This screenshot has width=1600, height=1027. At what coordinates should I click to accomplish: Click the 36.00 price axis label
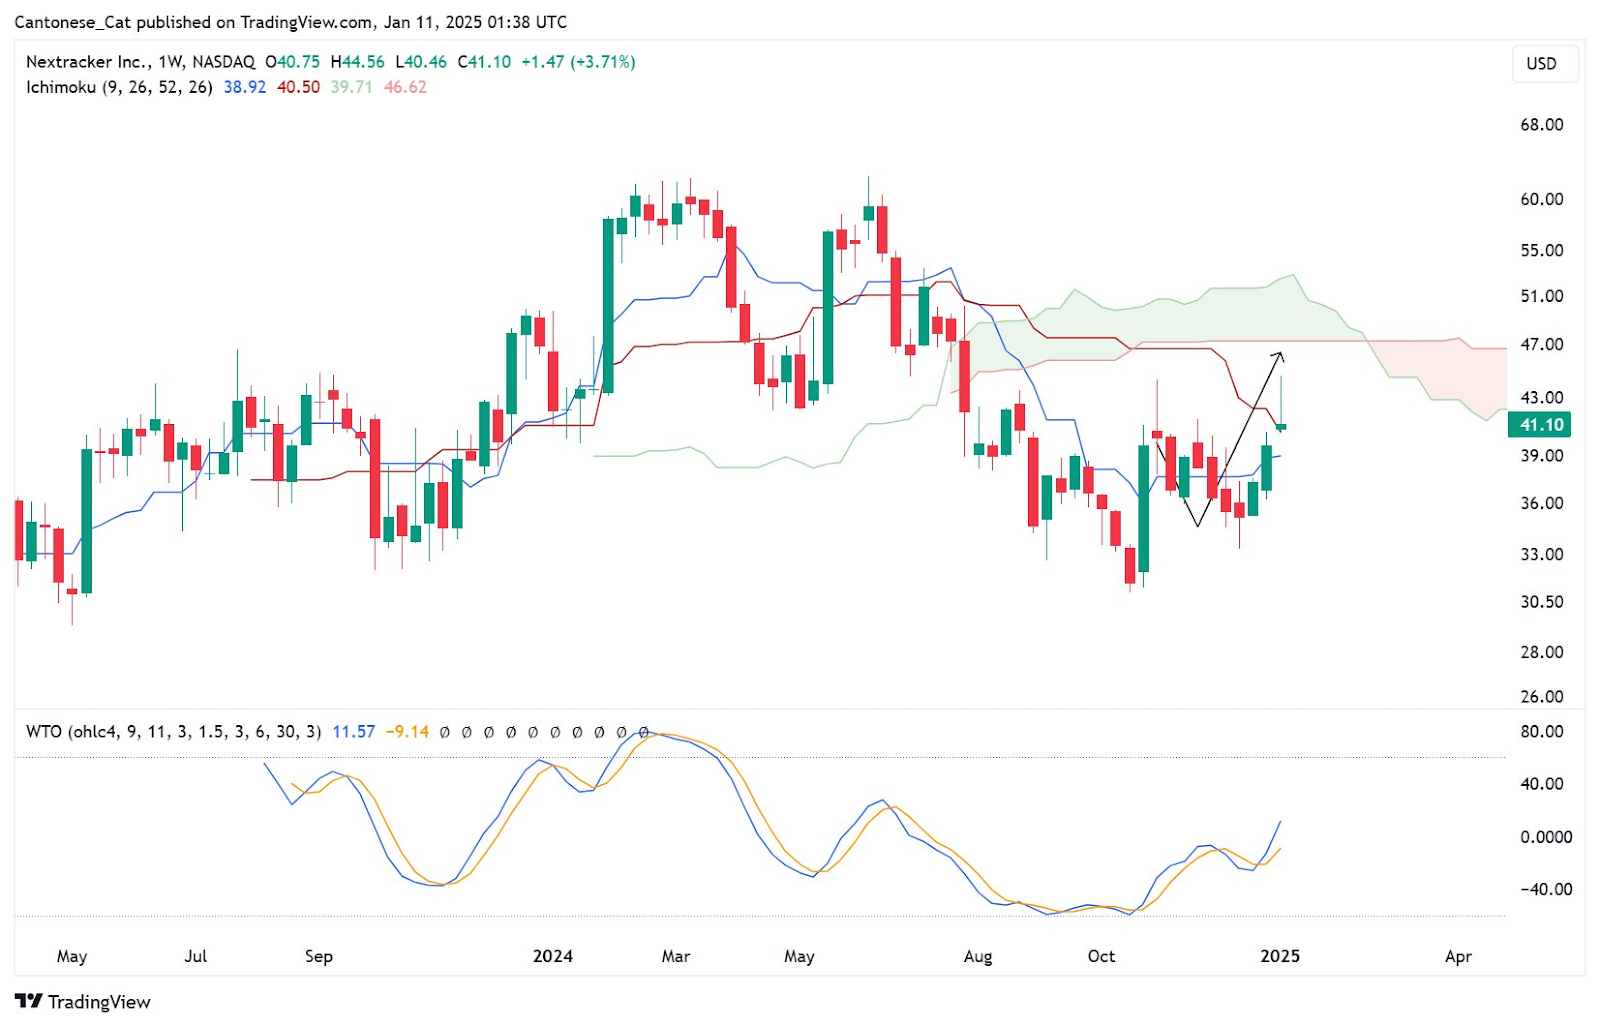coord(1541,503)
